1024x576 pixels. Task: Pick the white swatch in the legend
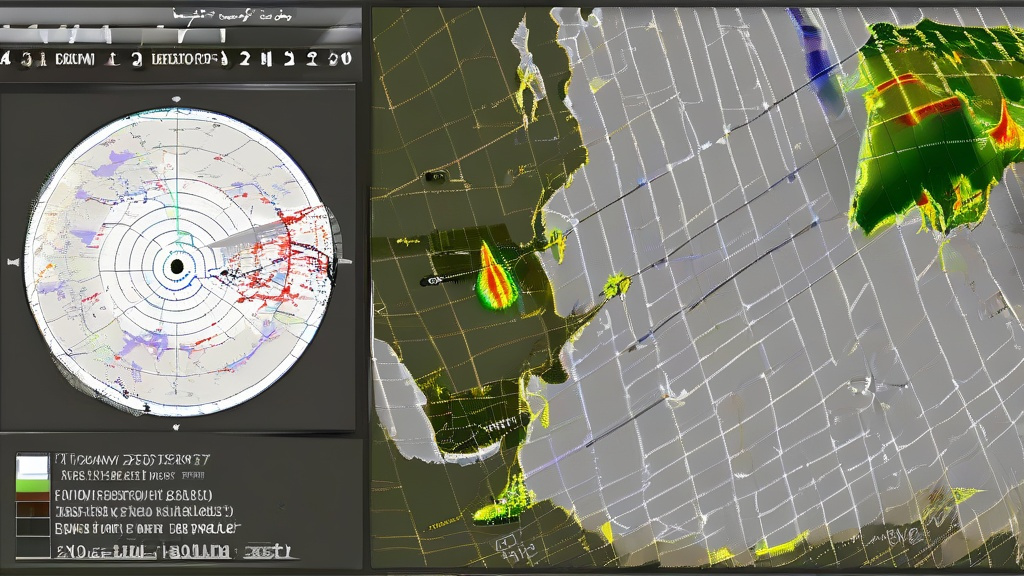coord(33,466)
